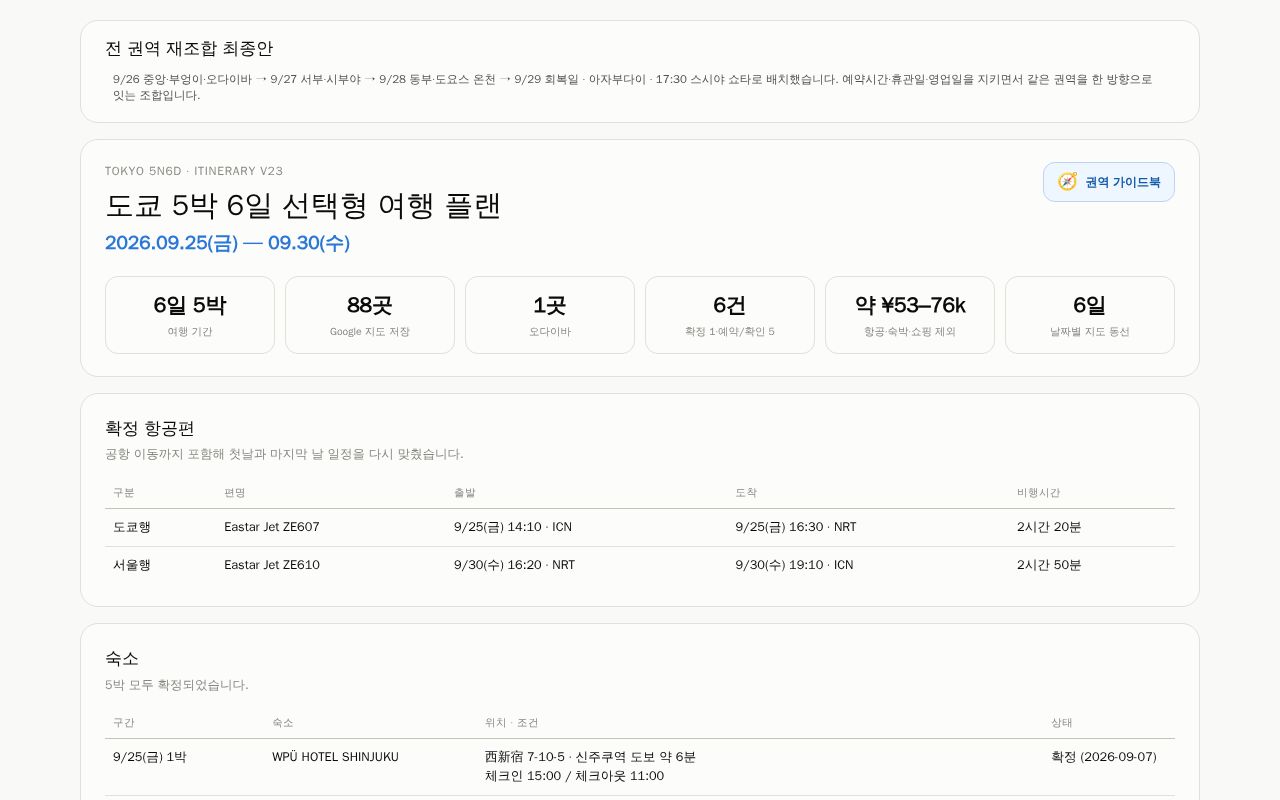Click the TOKYO 5N6D · ITINERARY V23 label
The height and width of the screenshot is (800, 1280).
pyautogui.click(x=194, y=171)
